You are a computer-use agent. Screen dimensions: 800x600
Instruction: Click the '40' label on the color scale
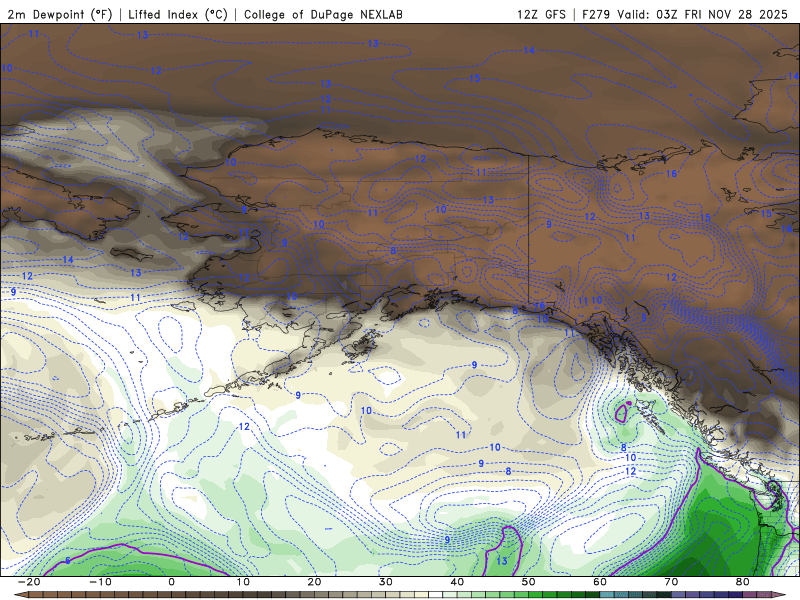[x=457, y=582]
